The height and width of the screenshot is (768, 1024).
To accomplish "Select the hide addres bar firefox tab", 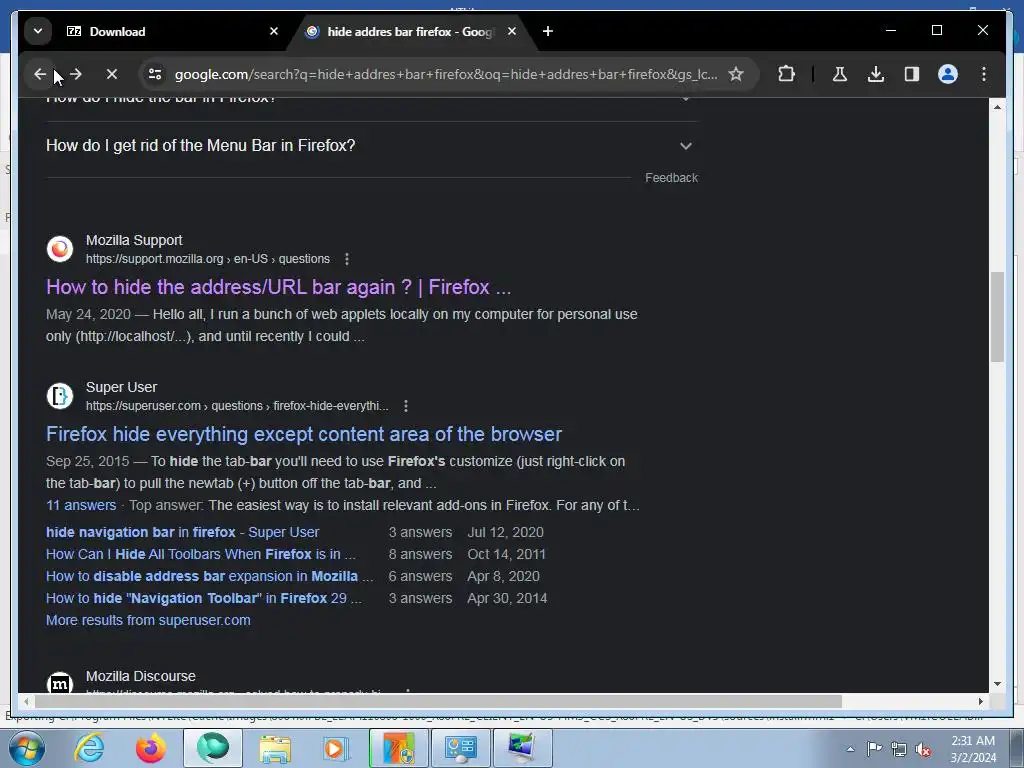I will tap(410, 31).
